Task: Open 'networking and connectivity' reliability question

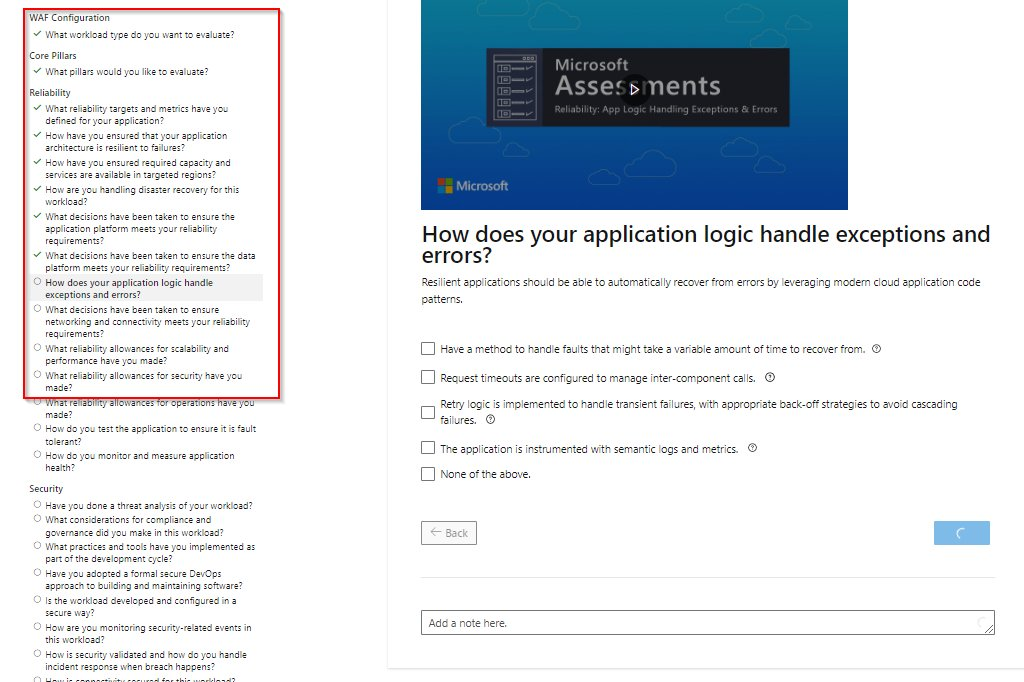Action: (148, 321)
